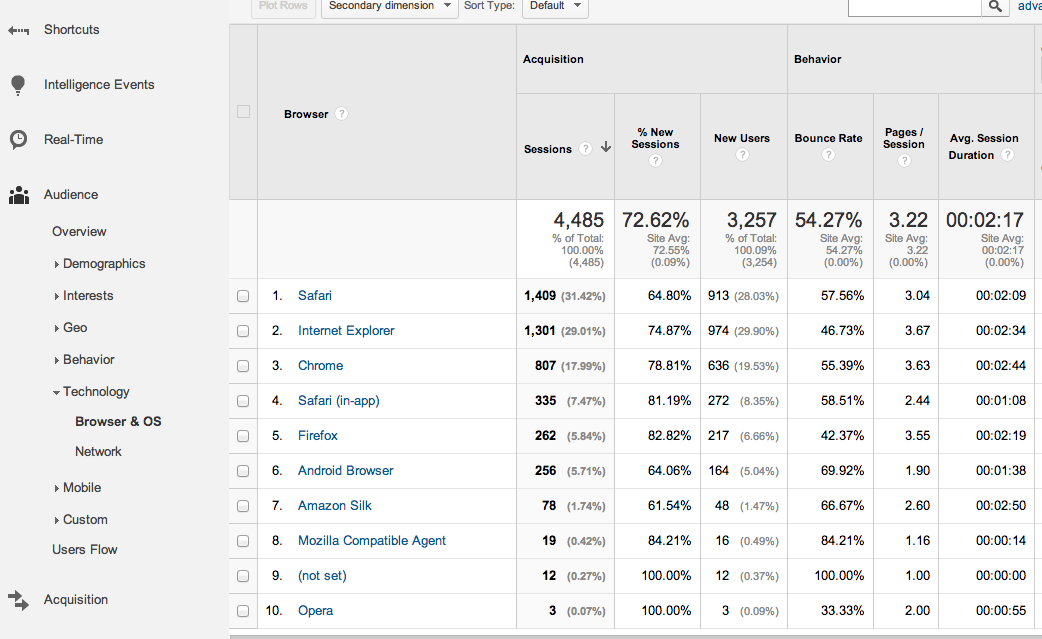Click help icon under Bounce Rate header
1042x639 pixels.
click(828, 155)
